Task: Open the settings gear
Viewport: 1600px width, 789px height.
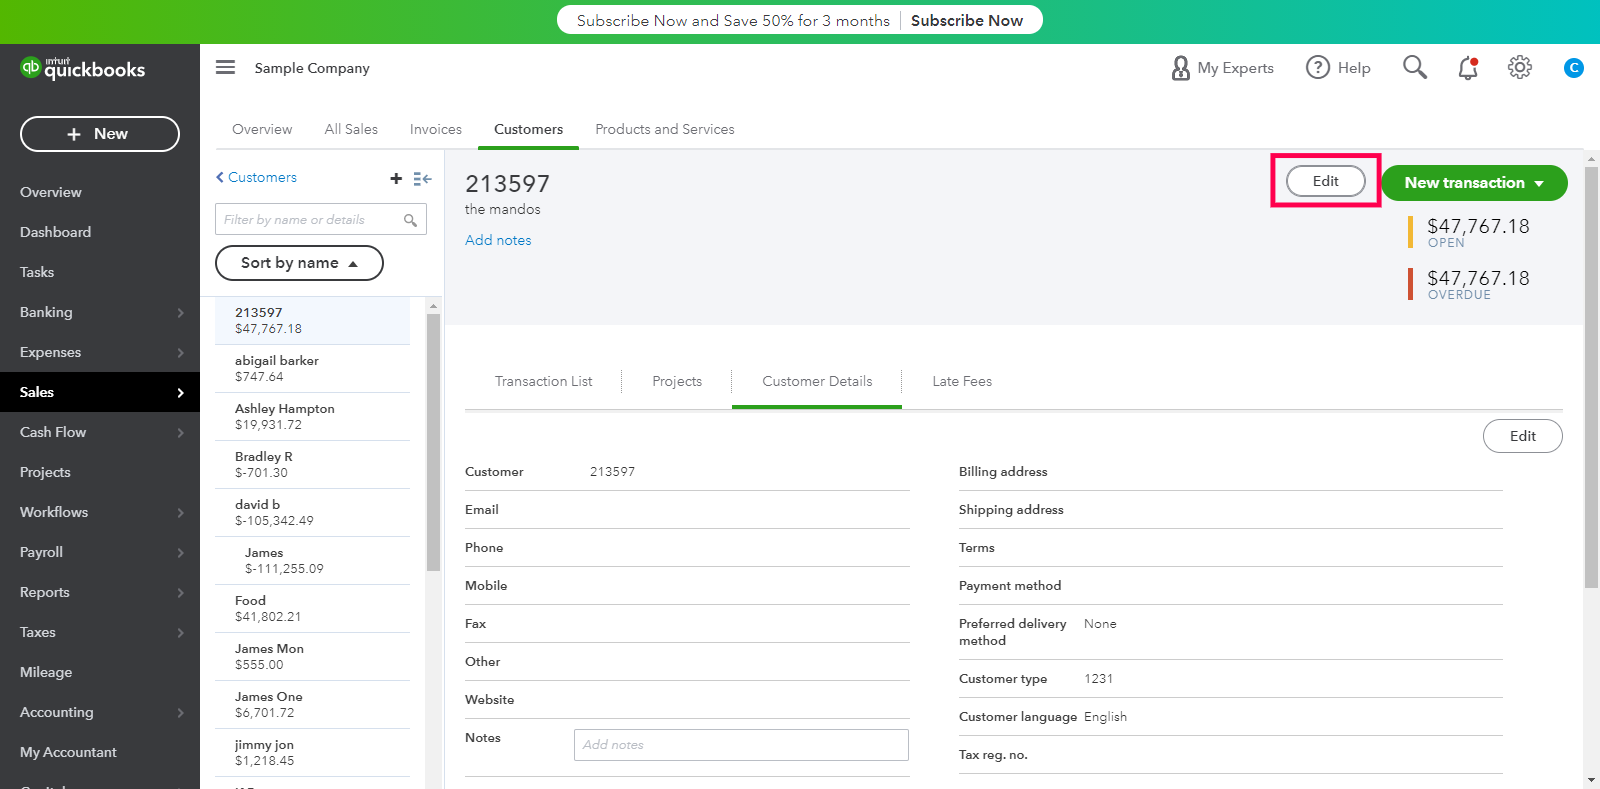Action: [x=1520, y=67]
